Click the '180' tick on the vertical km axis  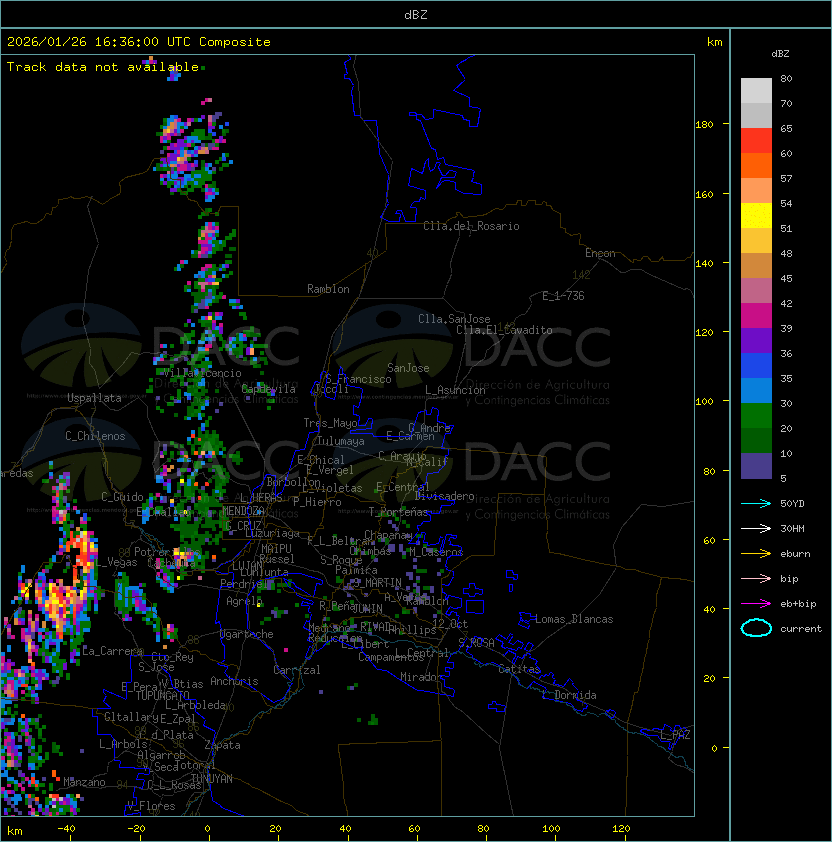tap(704, 125)
